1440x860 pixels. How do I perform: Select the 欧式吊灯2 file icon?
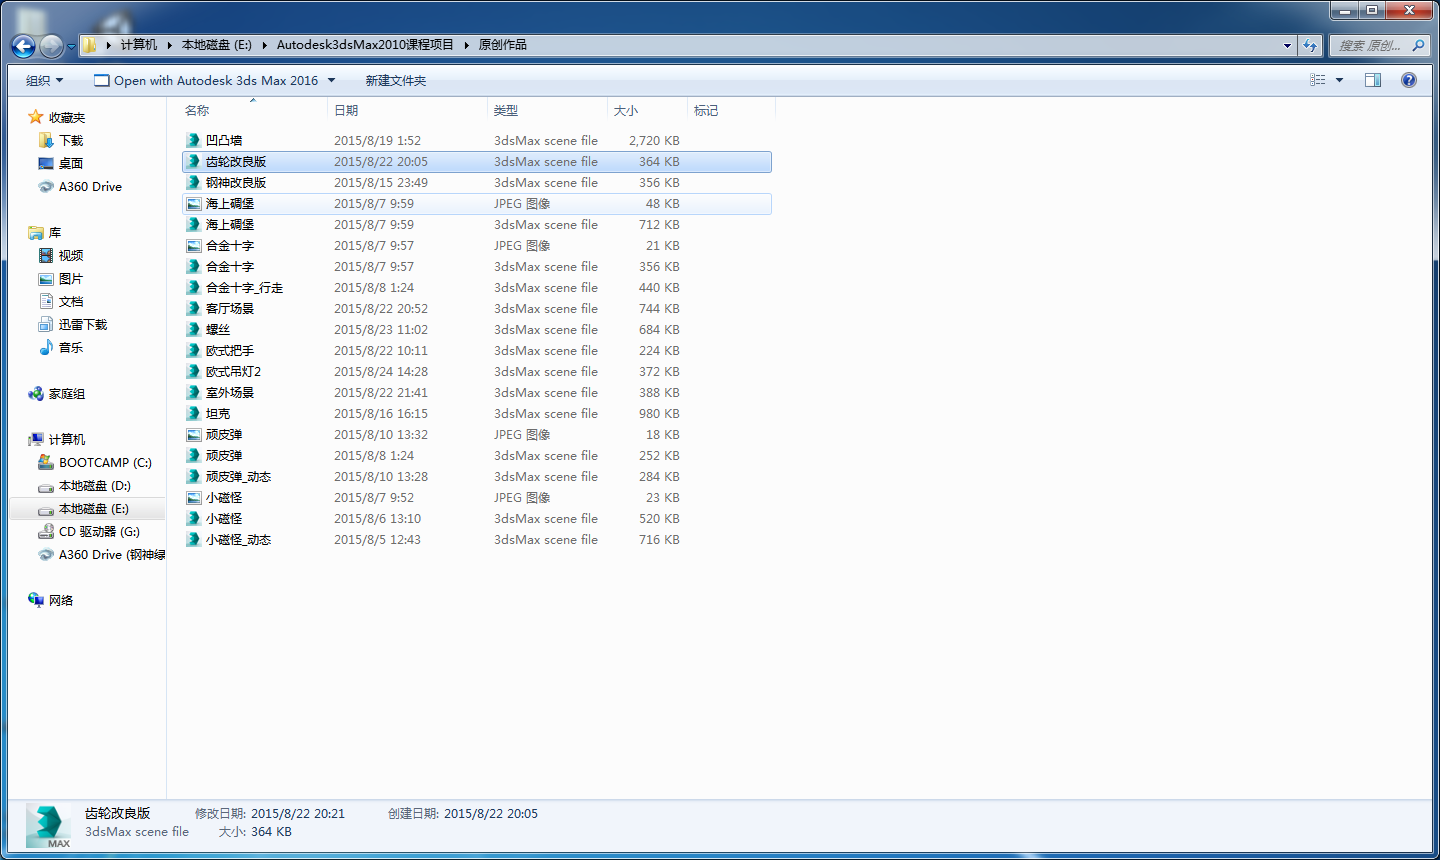(x=193, y=371)
